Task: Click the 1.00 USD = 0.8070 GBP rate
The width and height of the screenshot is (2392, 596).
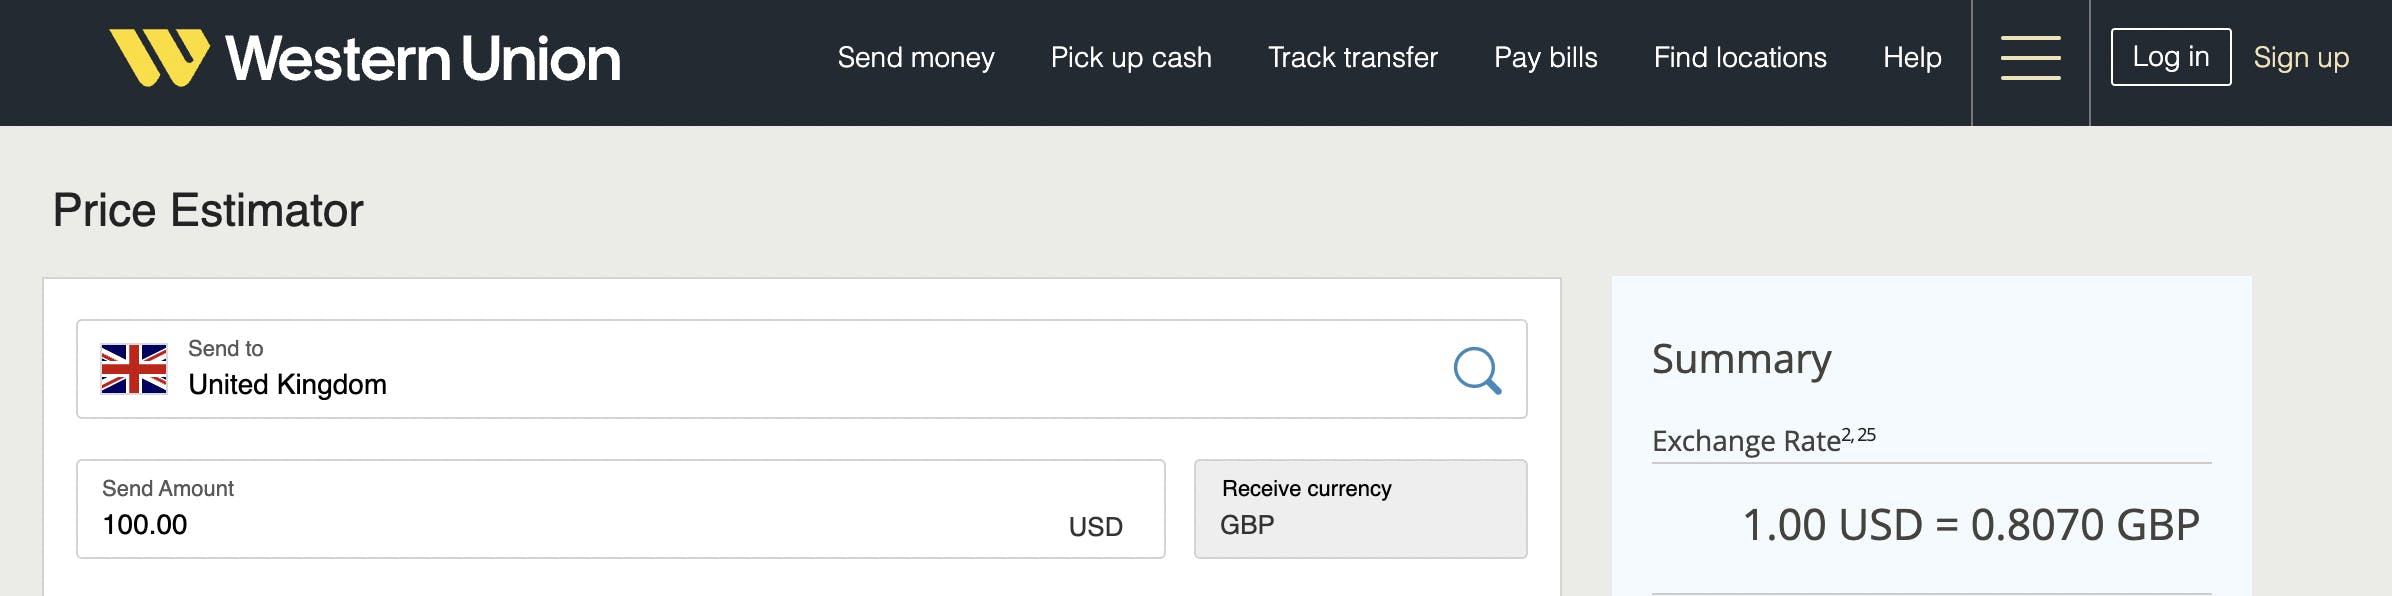Action: 1970,525
